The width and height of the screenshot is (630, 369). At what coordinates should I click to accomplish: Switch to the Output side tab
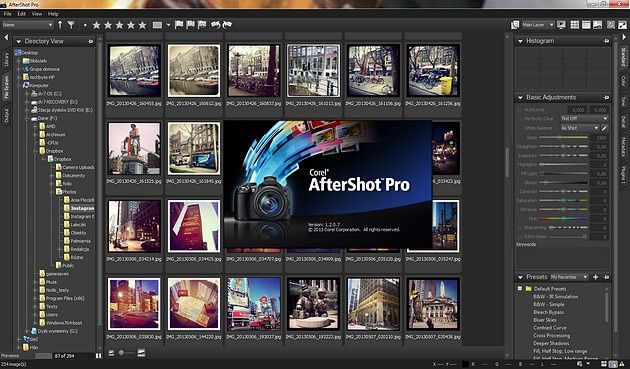click(x=6, y=116)
